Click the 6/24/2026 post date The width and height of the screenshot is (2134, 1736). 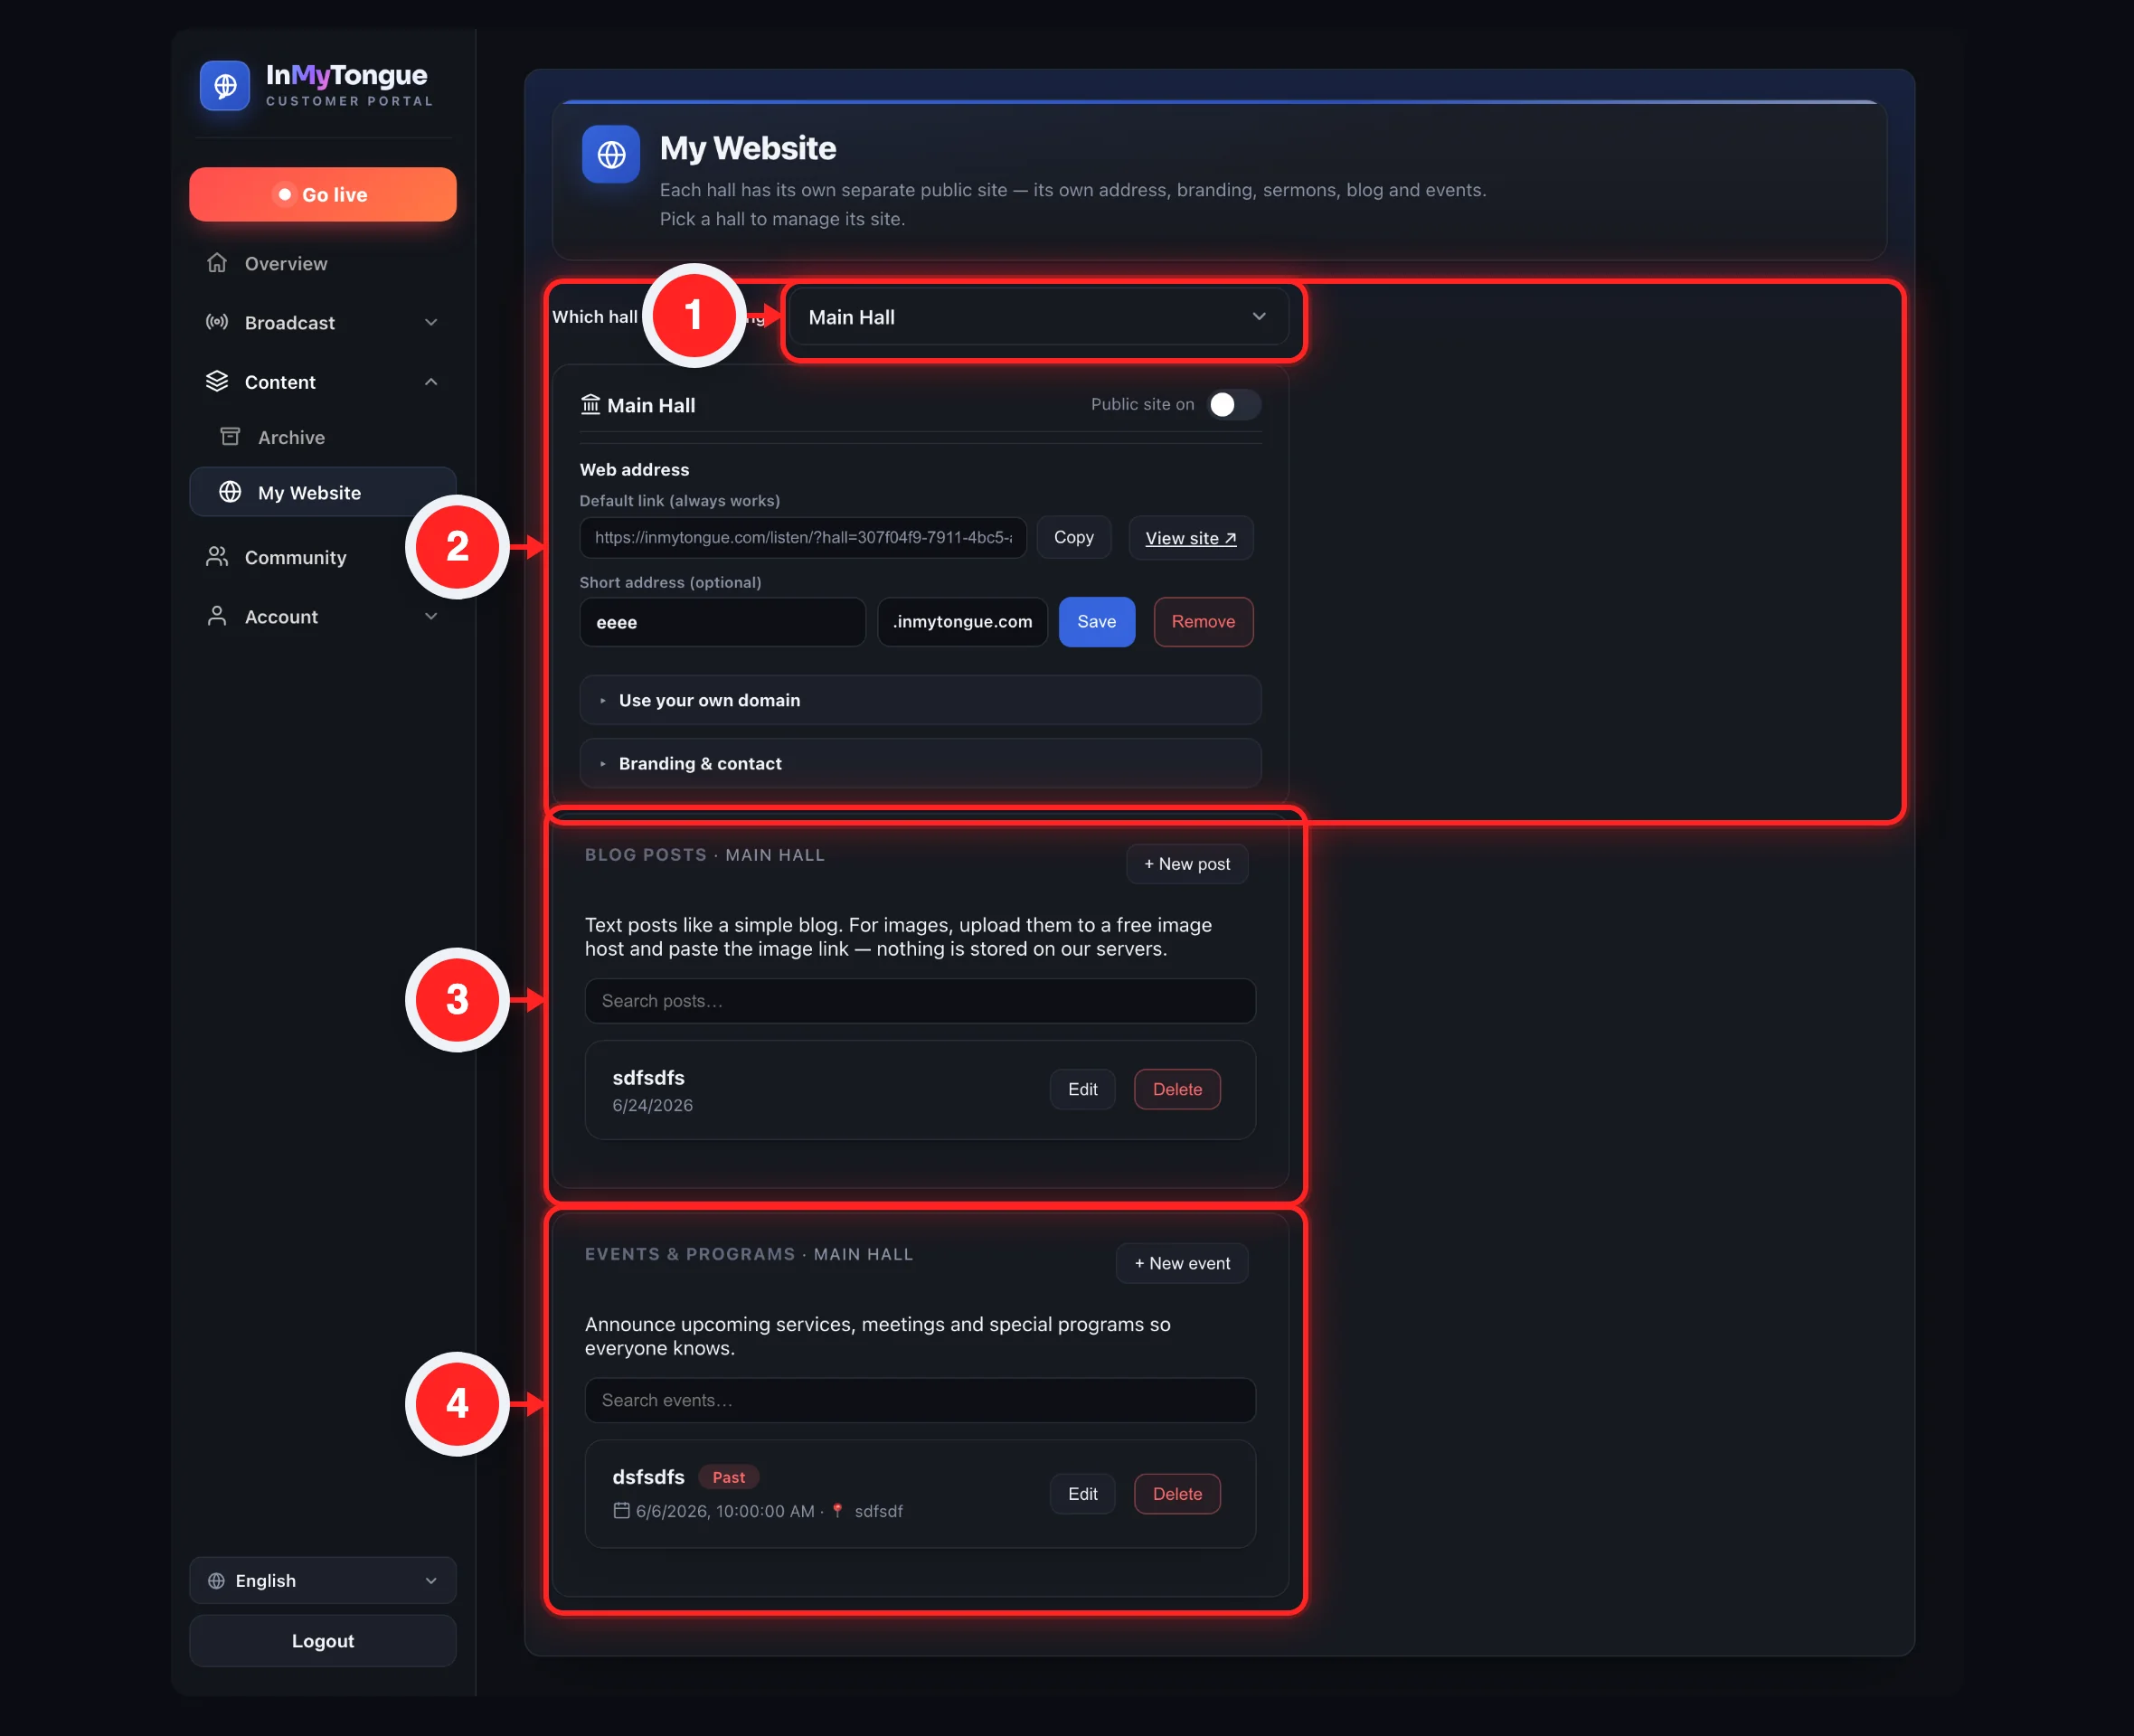[652, 1105]
